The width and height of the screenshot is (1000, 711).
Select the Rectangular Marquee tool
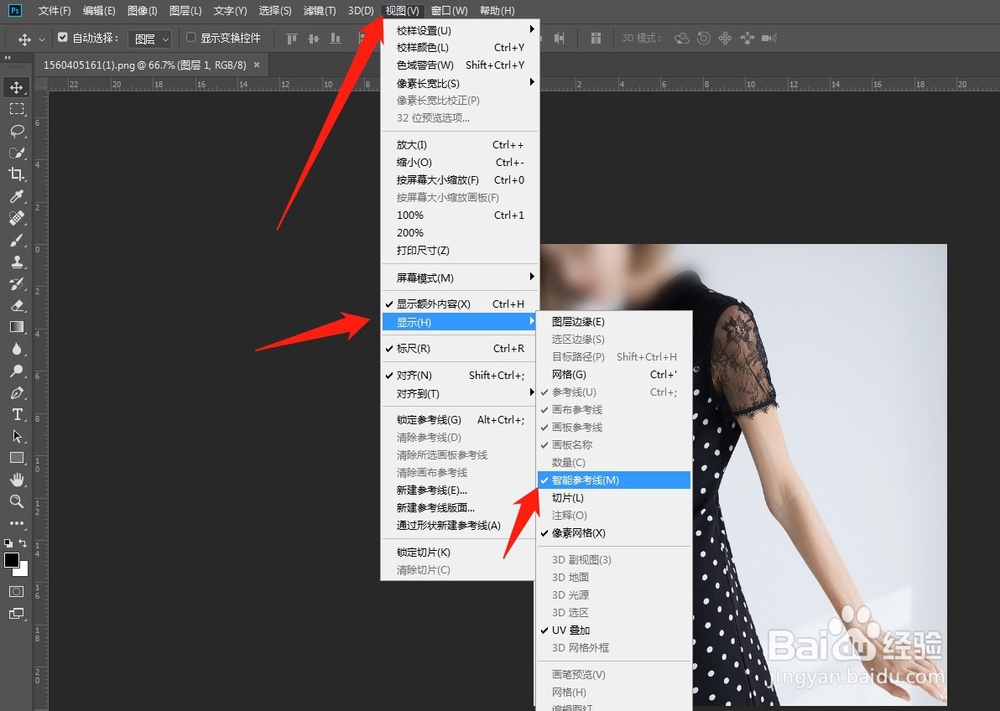[17, 109]
